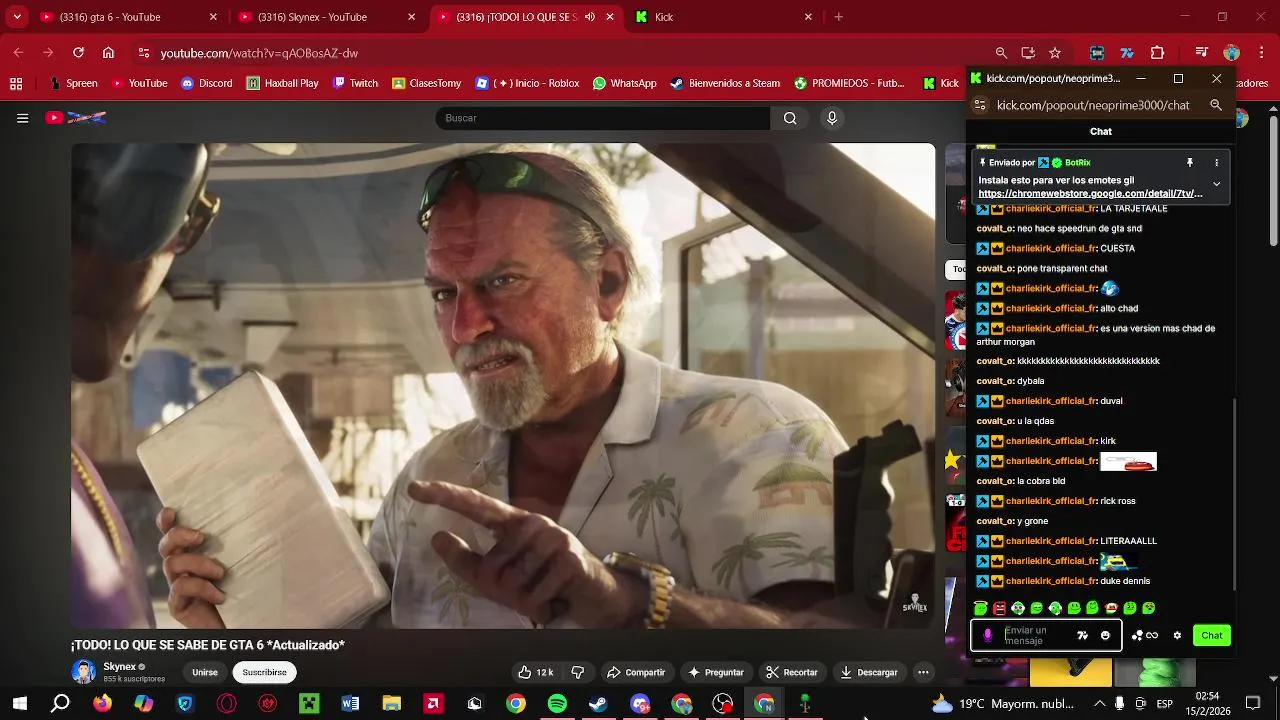Screen dimensions: 1280x720
Task: Open the Windows Start menu
Action: click(x=19, y=704)
